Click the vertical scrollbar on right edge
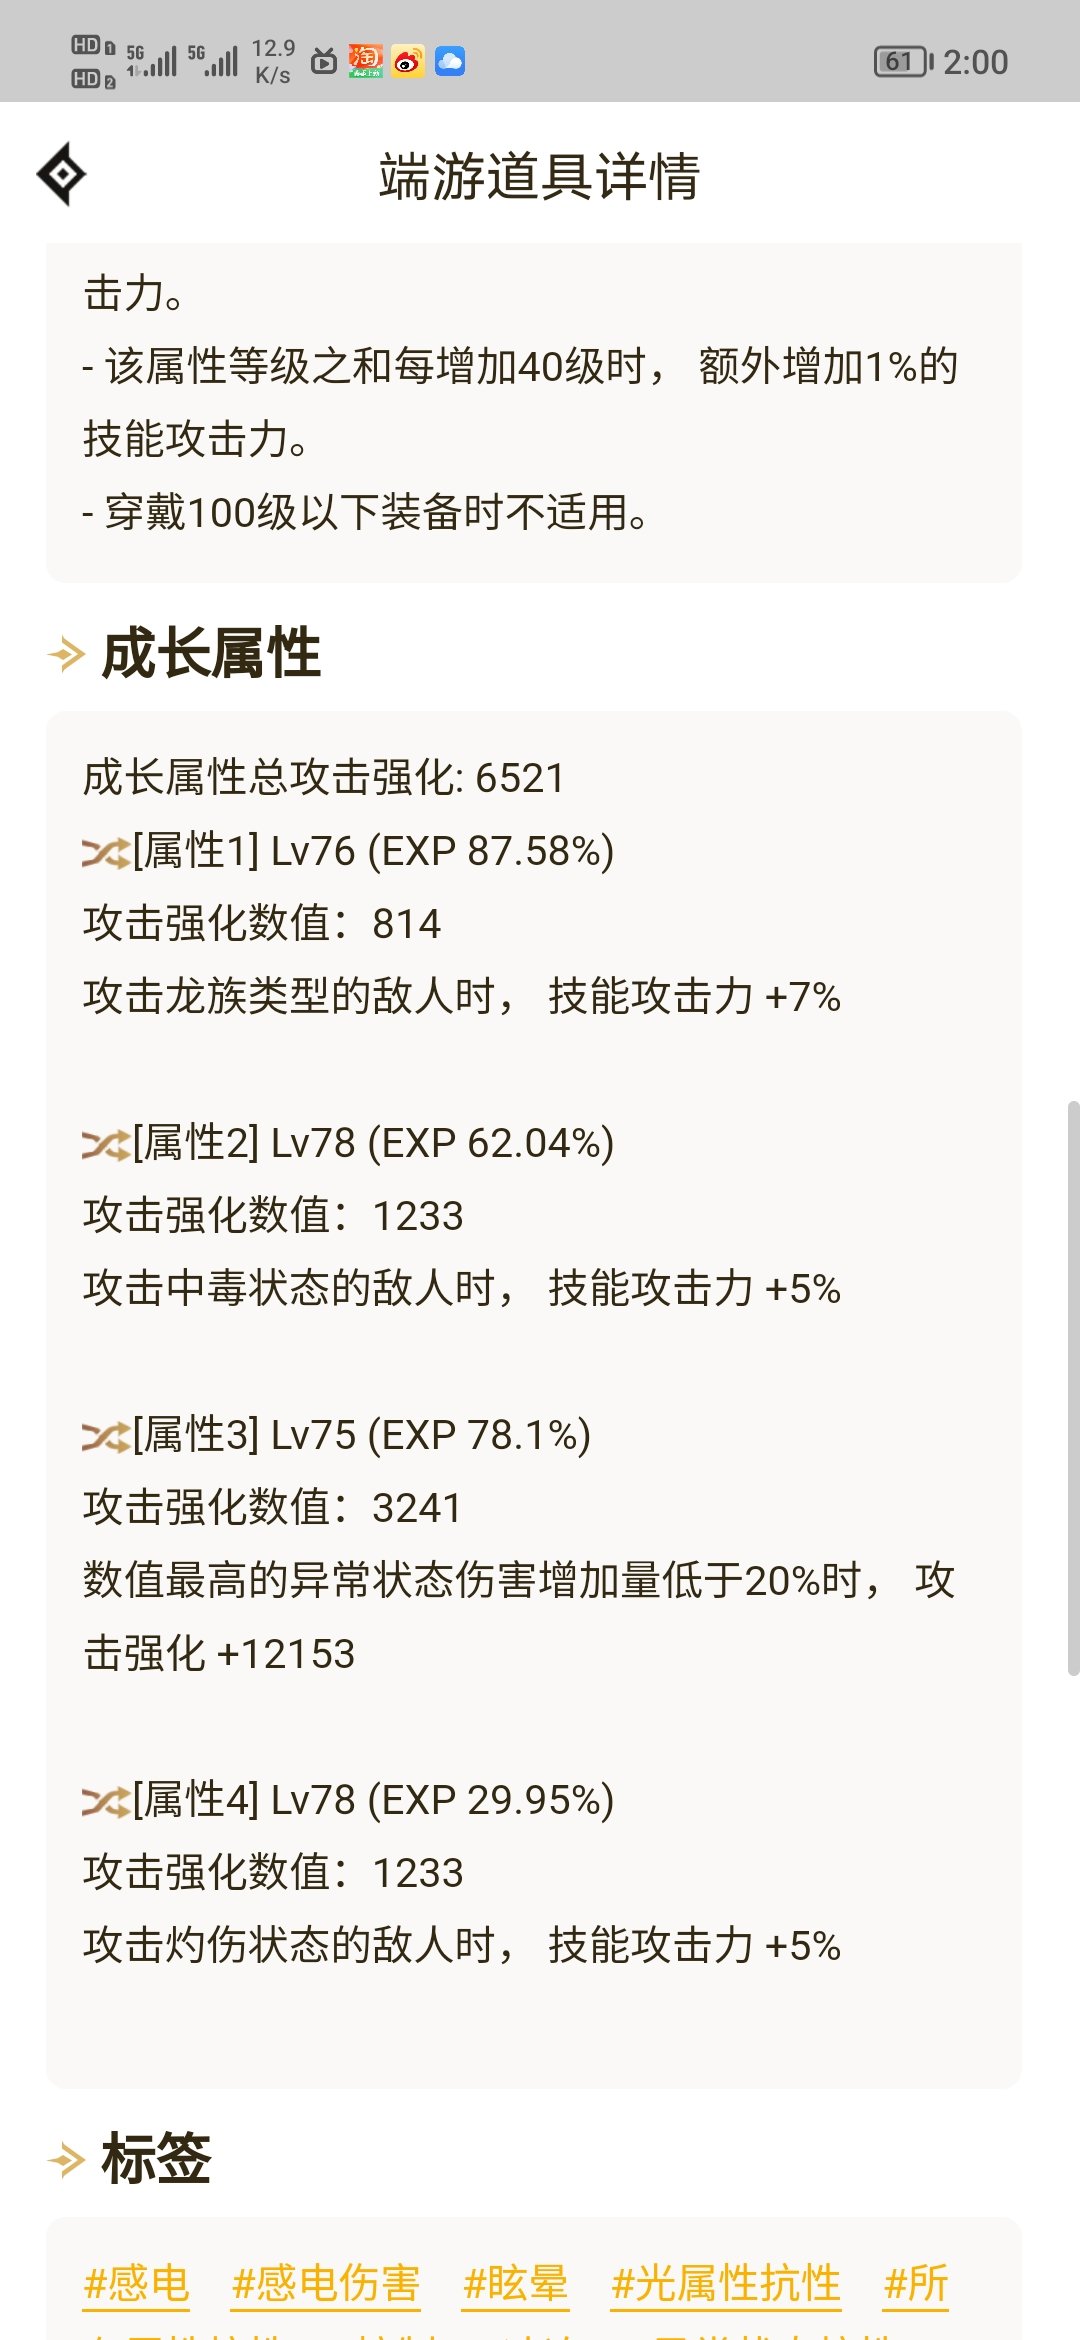1080x2340 pixels. pos(1073,1388)
